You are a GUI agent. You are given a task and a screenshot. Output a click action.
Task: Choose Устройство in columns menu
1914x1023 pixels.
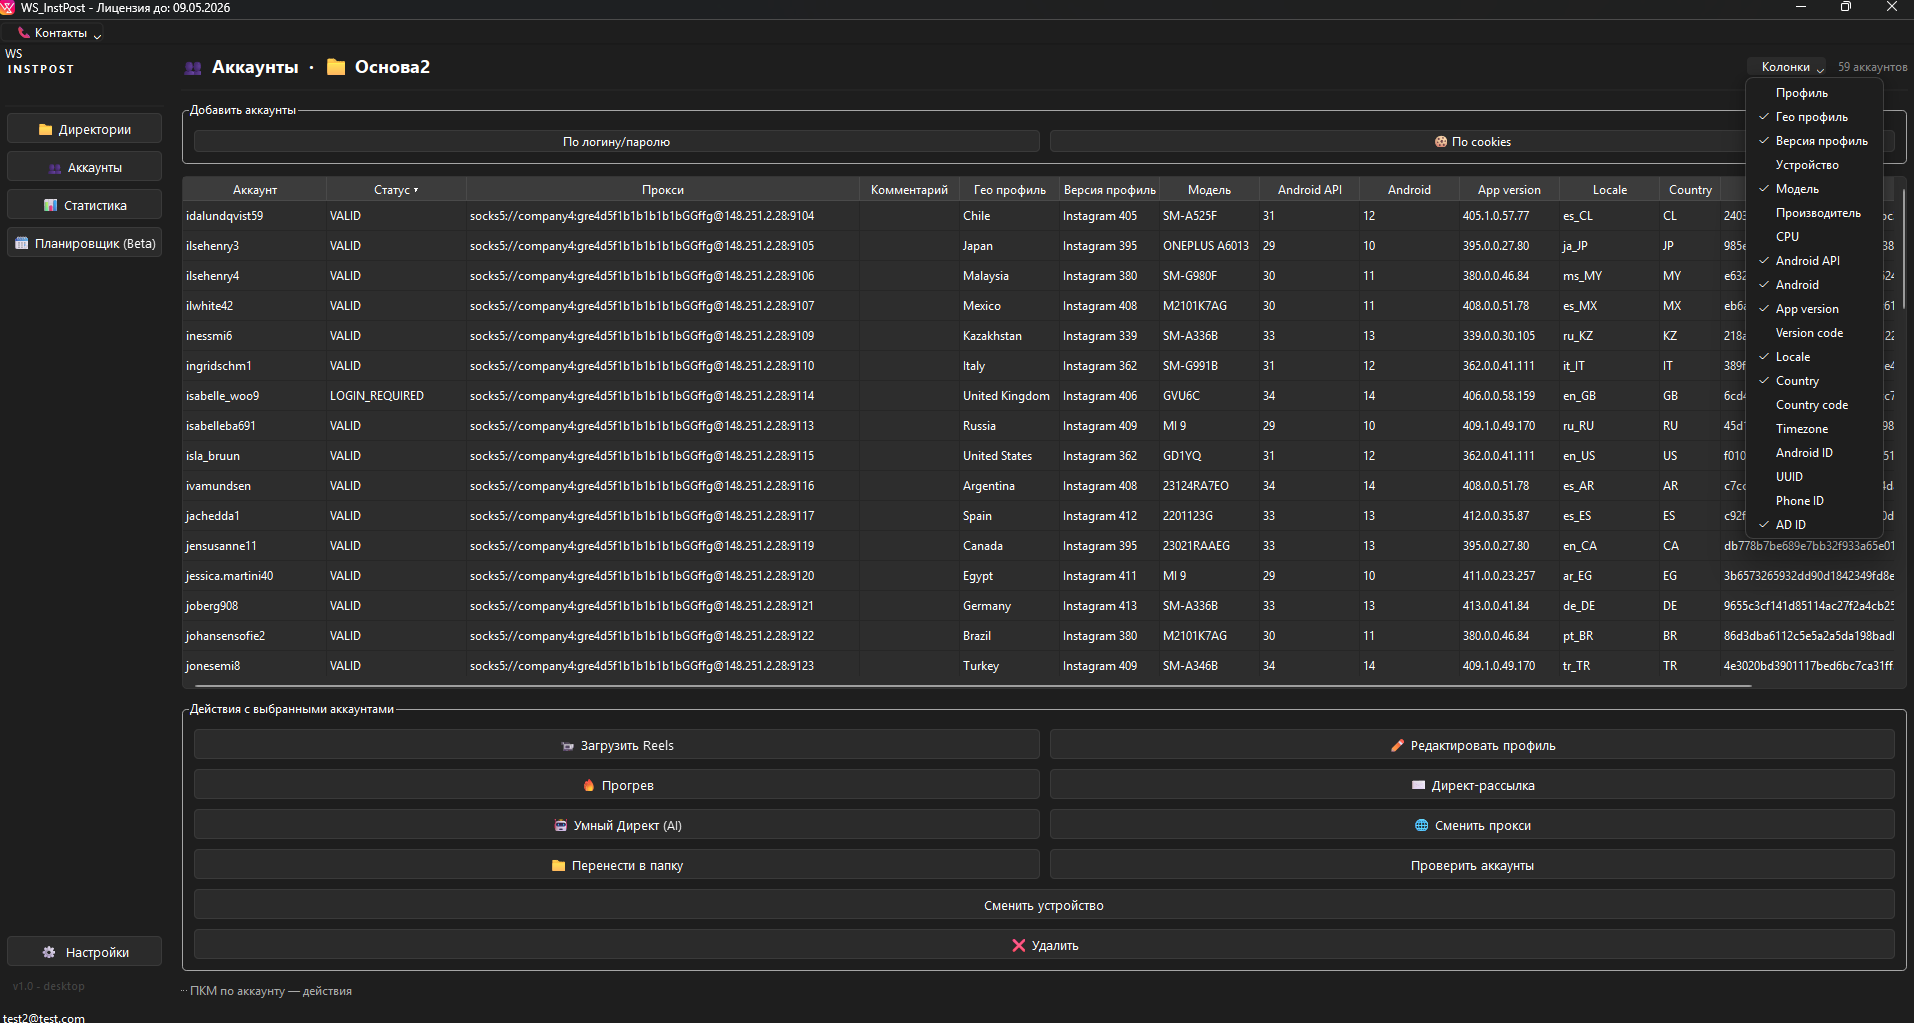click(1806, 165)
